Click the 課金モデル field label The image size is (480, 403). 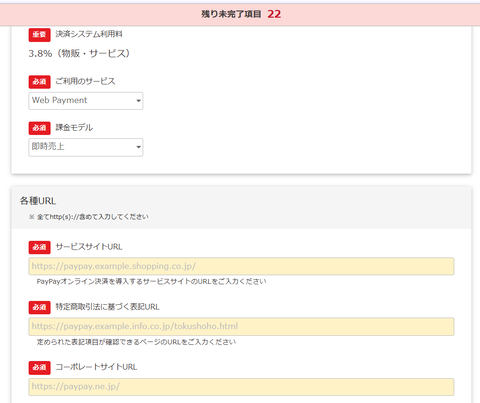(74, 128)
